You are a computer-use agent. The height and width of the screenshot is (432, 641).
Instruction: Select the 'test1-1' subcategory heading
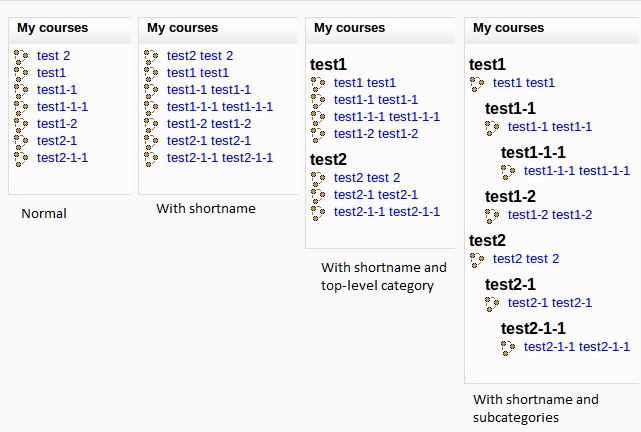point(510,108)
